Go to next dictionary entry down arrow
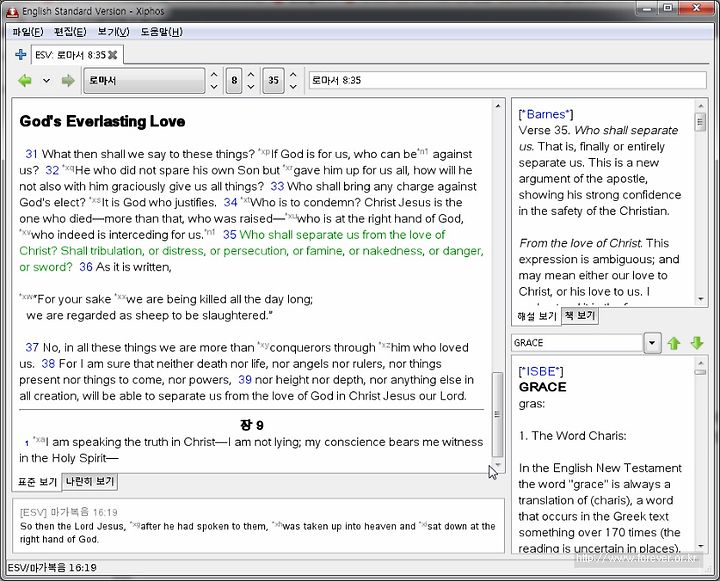The width and height of the screenshot is (720, 581). pos(697,343)
